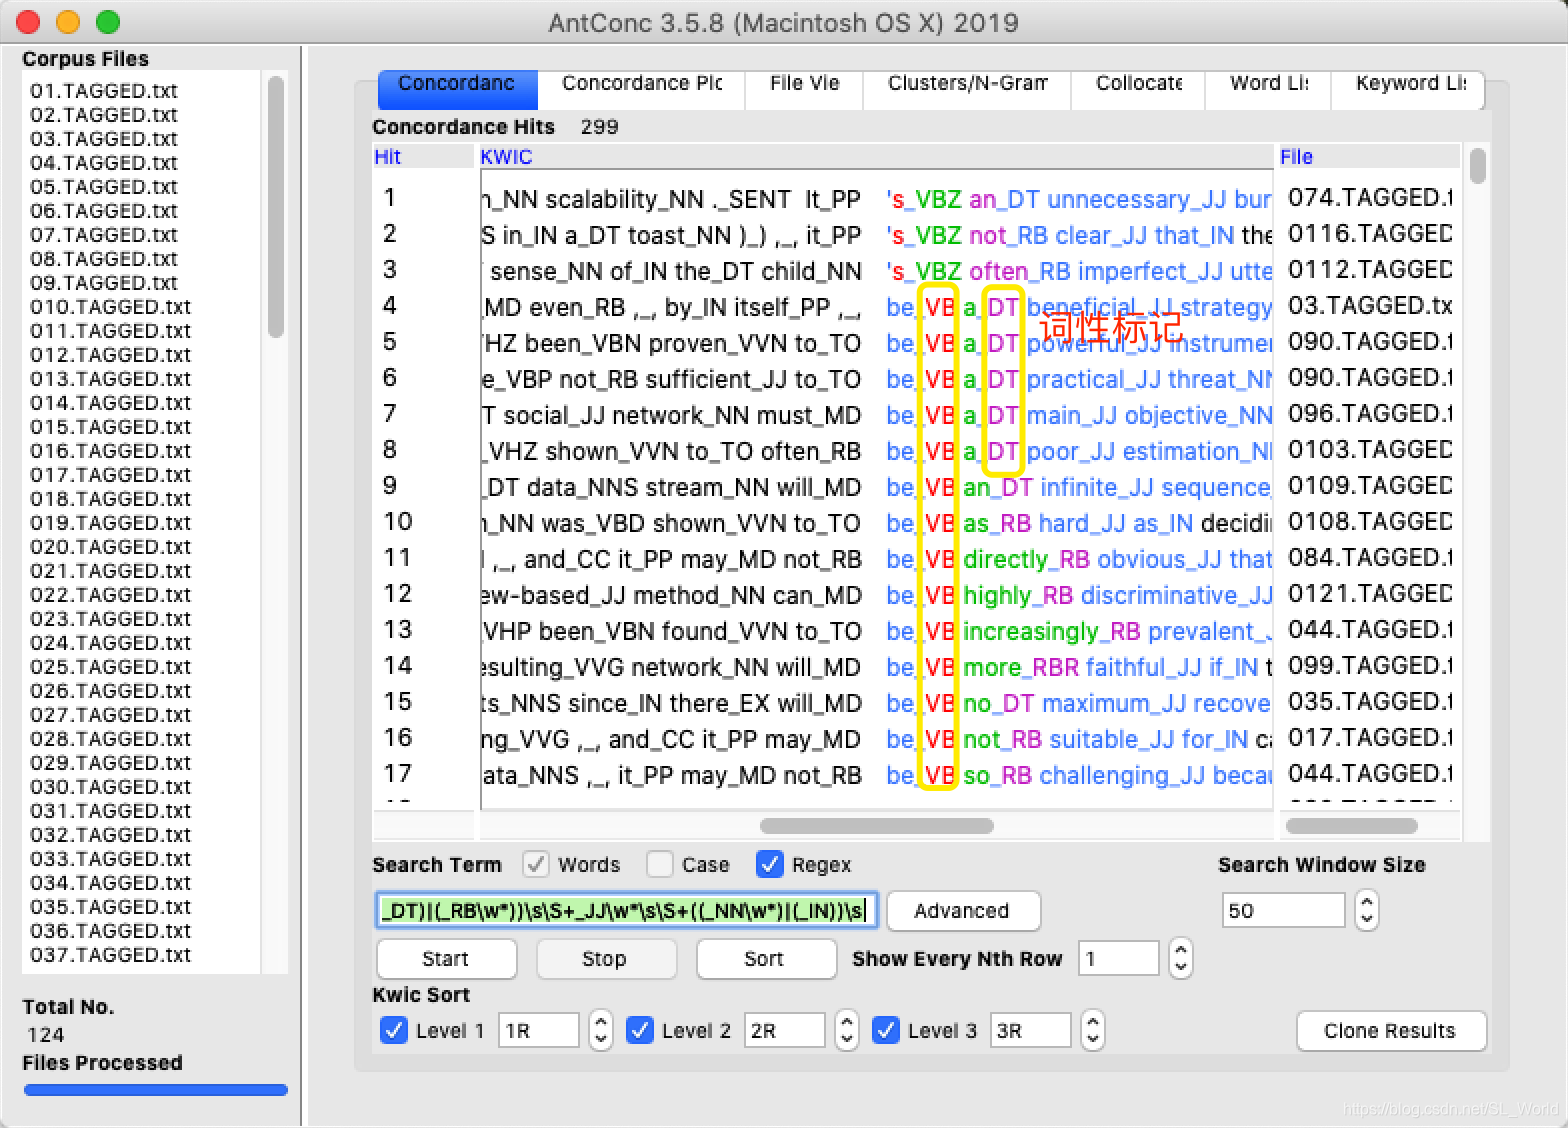Select 025.TAGGED.txt in corpus files
1568x1128 pixels.
[x=110, y=667]
